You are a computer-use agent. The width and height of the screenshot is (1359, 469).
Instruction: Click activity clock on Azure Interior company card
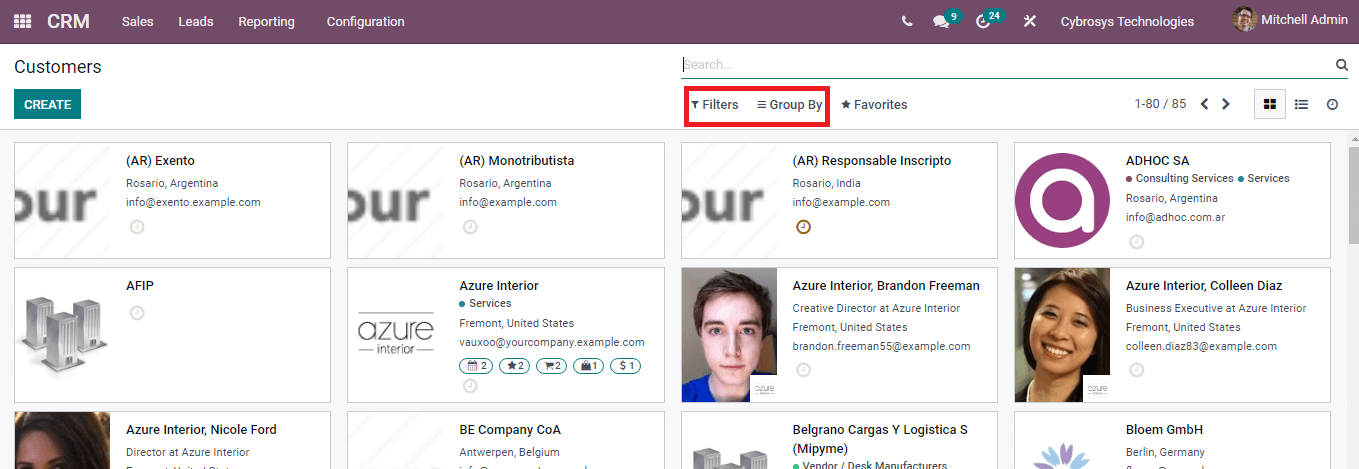tap(470, 386)
